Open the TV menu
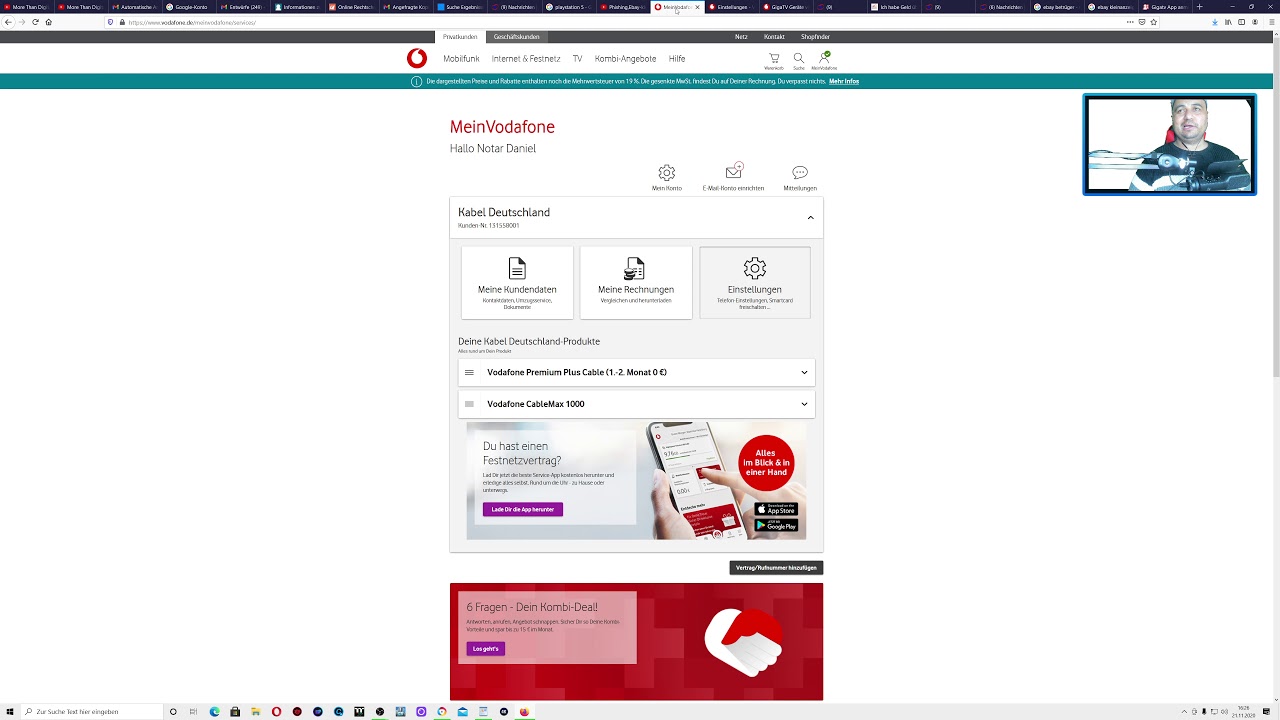The width and height of the screenshot is (1280, 720). pos(577,59)
